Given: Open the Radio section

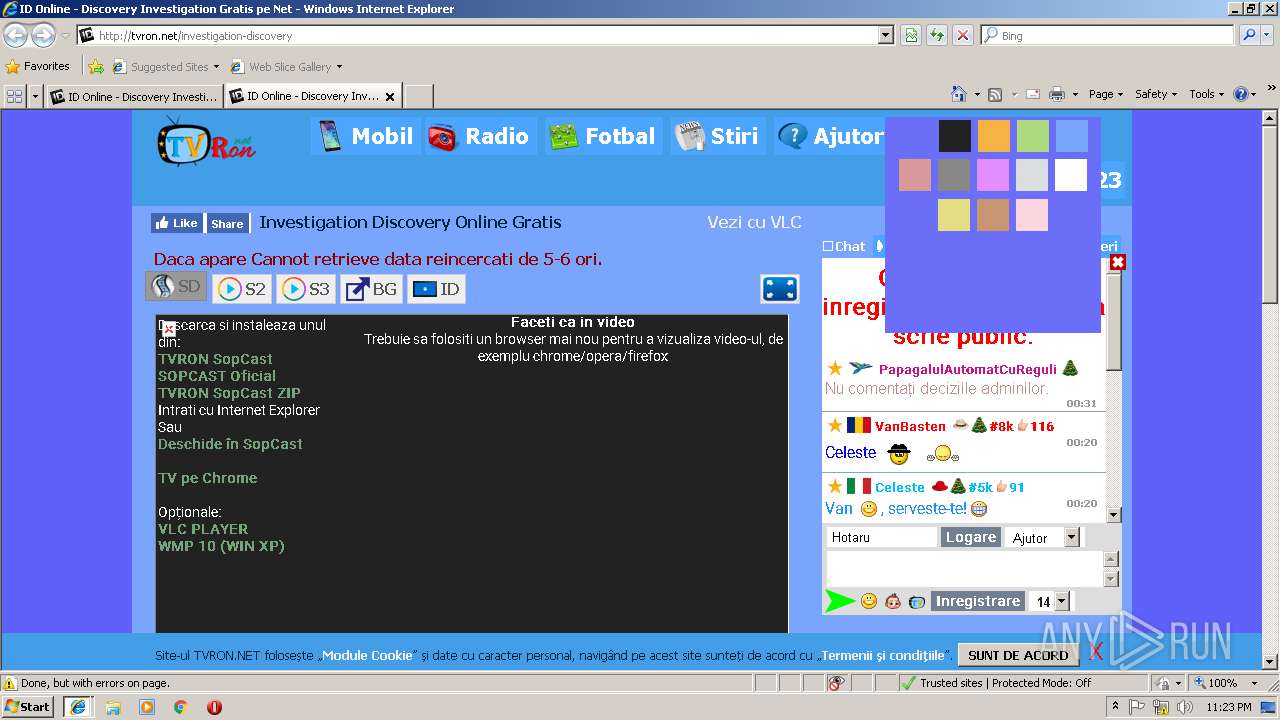Looking at the screenshot, I should (x=480, y=136).
